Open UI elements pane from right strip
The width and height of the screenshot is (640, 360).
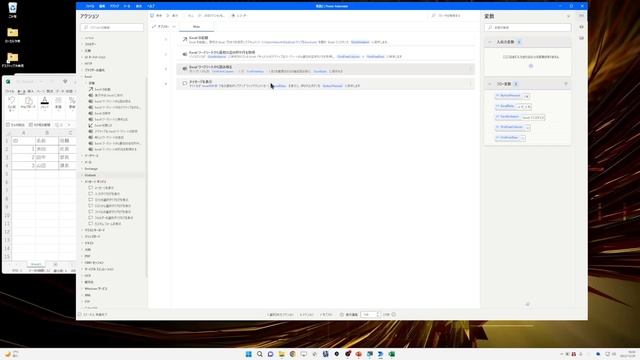click(582, 27)
